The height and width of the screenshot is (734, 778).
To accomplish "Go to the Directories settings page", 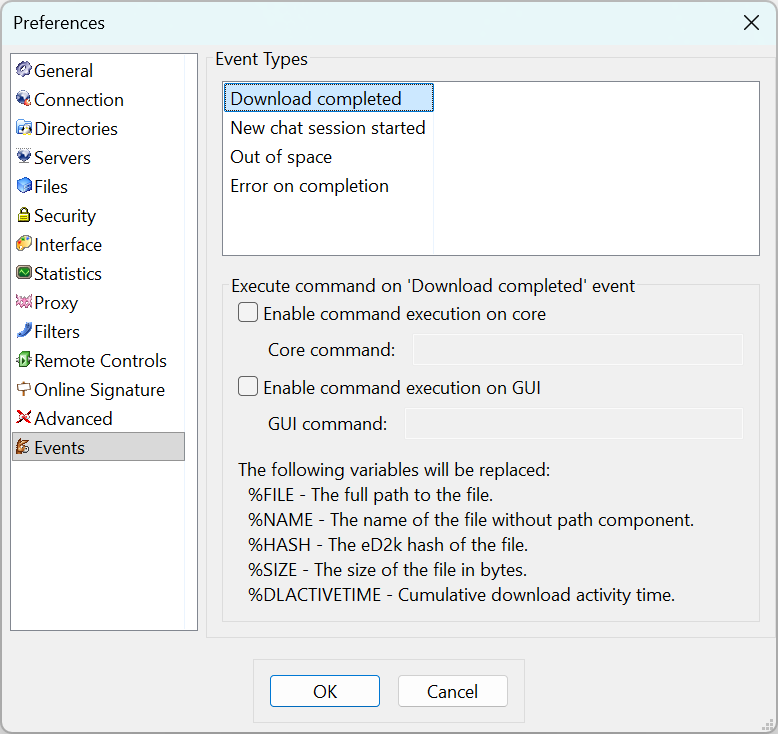I will (98, 128).
